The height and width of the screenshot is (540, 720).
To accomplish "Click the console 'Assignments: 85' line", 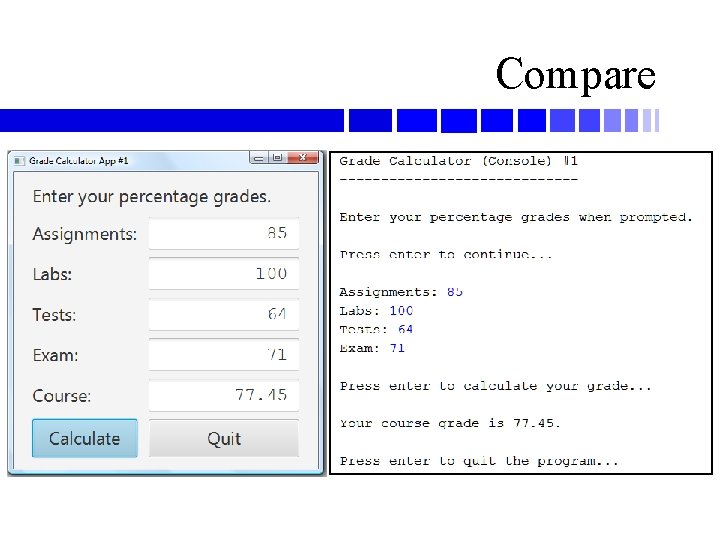I will tap(401, 292).
